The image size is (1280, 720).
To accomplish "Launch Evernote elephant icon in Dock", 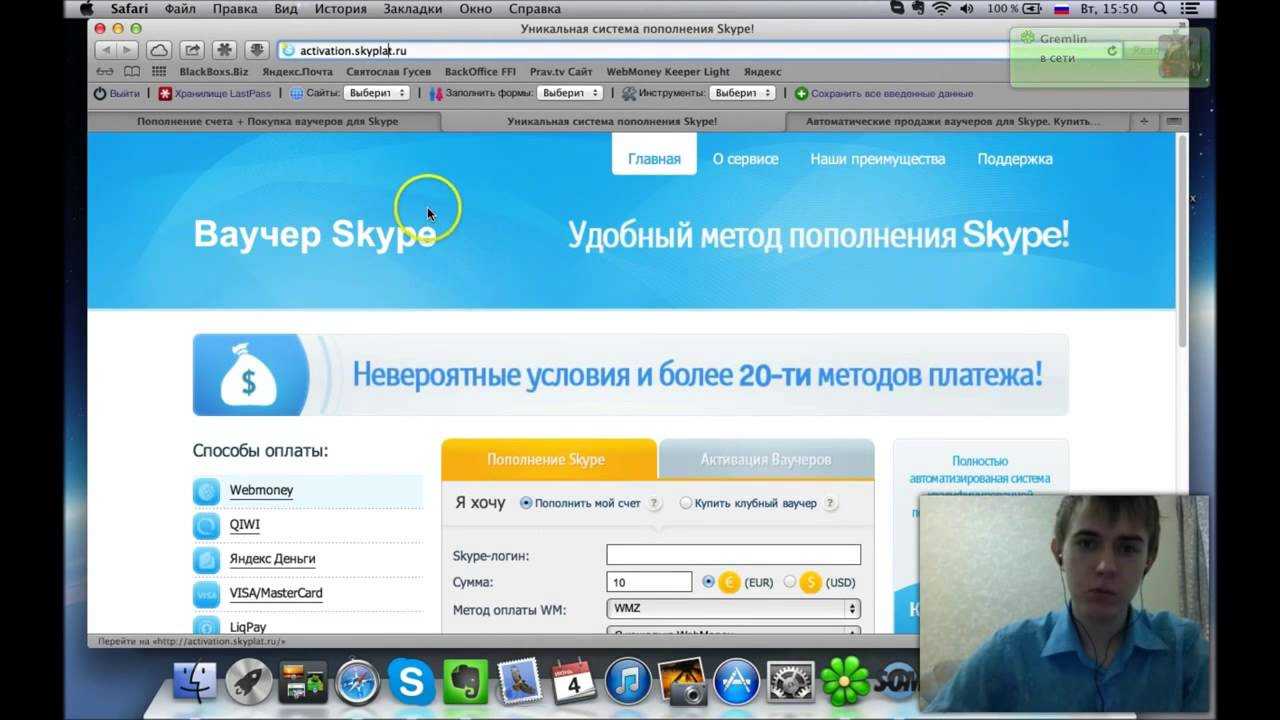I will point(465,683).
